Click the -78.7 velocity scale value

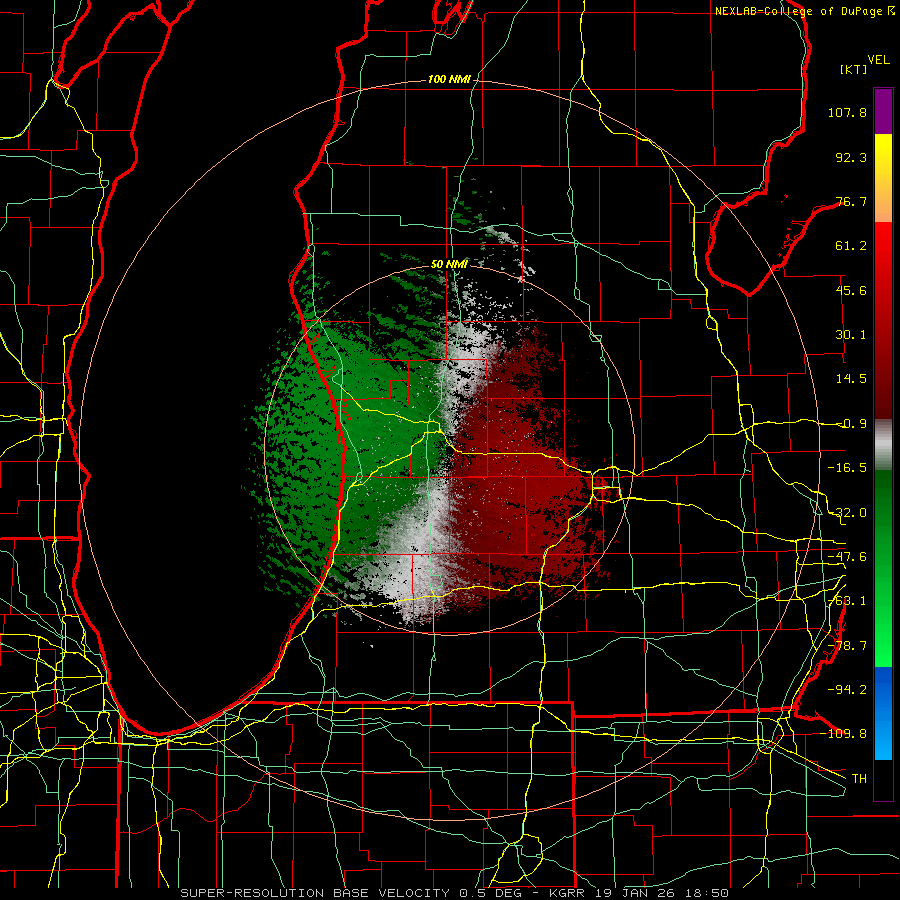tap(847, 646)
